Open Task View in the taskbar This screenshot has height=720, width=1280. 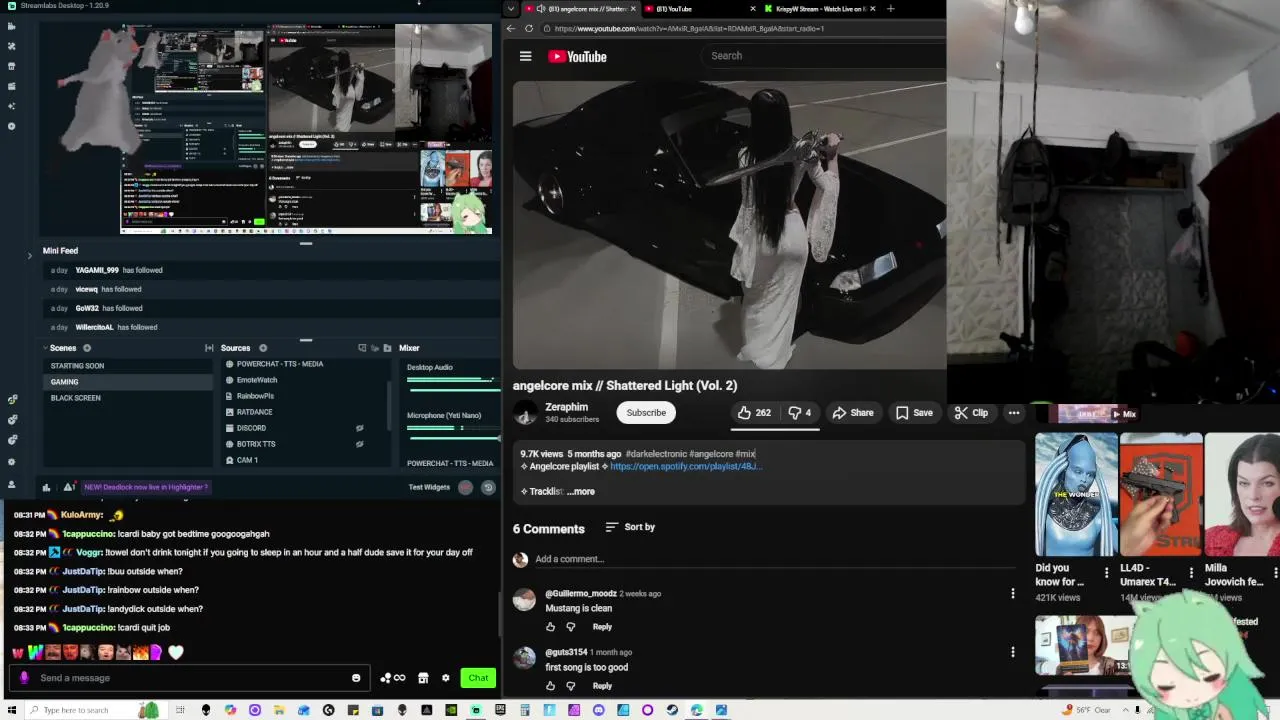181,710
